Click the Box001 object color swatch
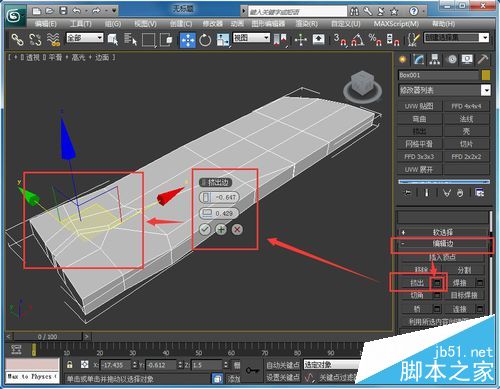This screenshot has height=389, width=500. pyautogui.click(x=486, y=75)
